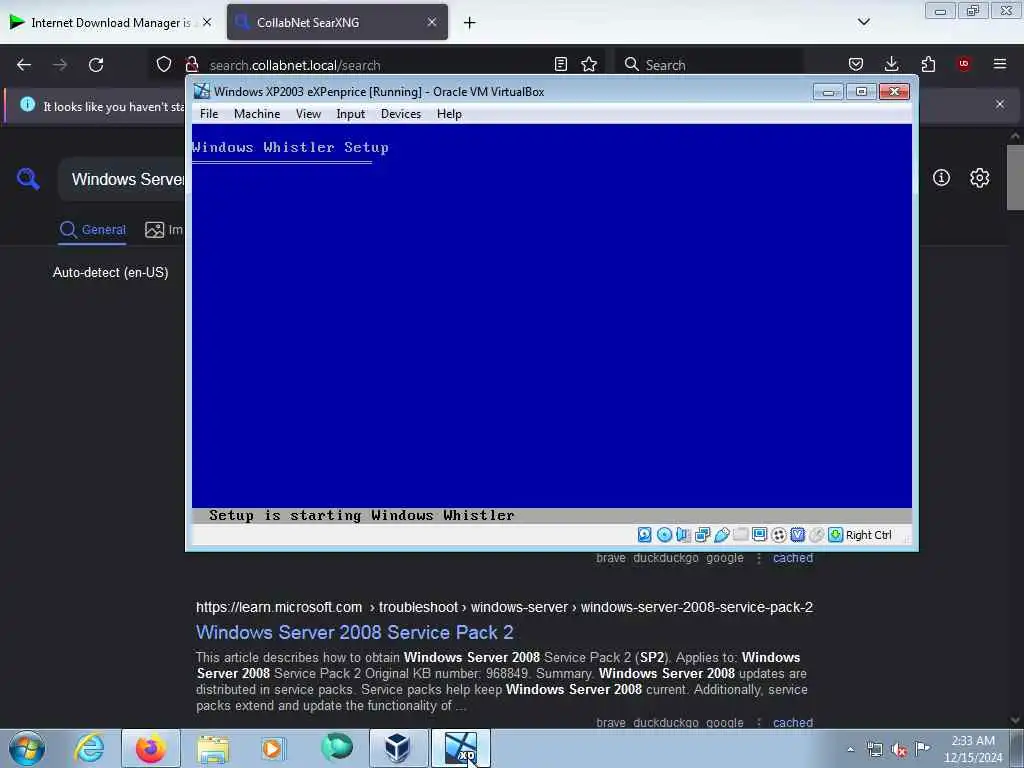Close the CollabNet SearXNG tab

coord(432,22)
